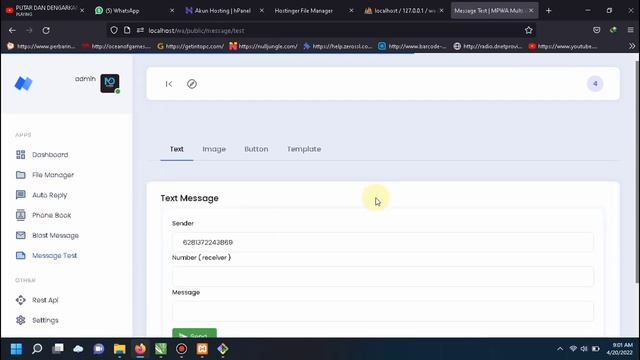The image size is (640, 360).
Task: Collapse the sidebar with arrow icon
Action: 169,84
